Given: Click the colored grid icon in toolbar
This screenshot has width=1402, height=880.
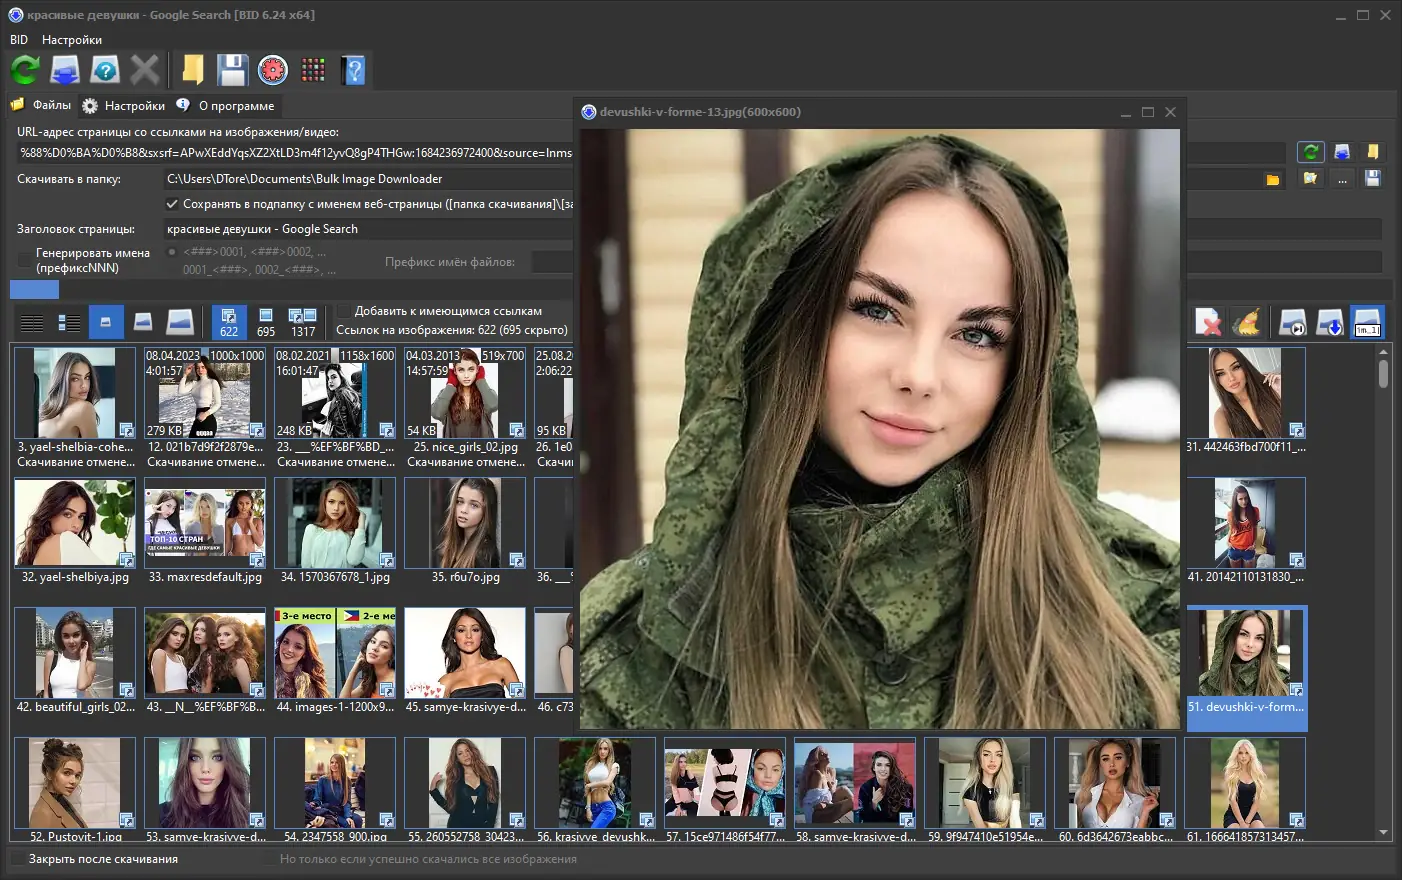Looking at the screenshot, I should pyautogui.click(x=313, y=70).
